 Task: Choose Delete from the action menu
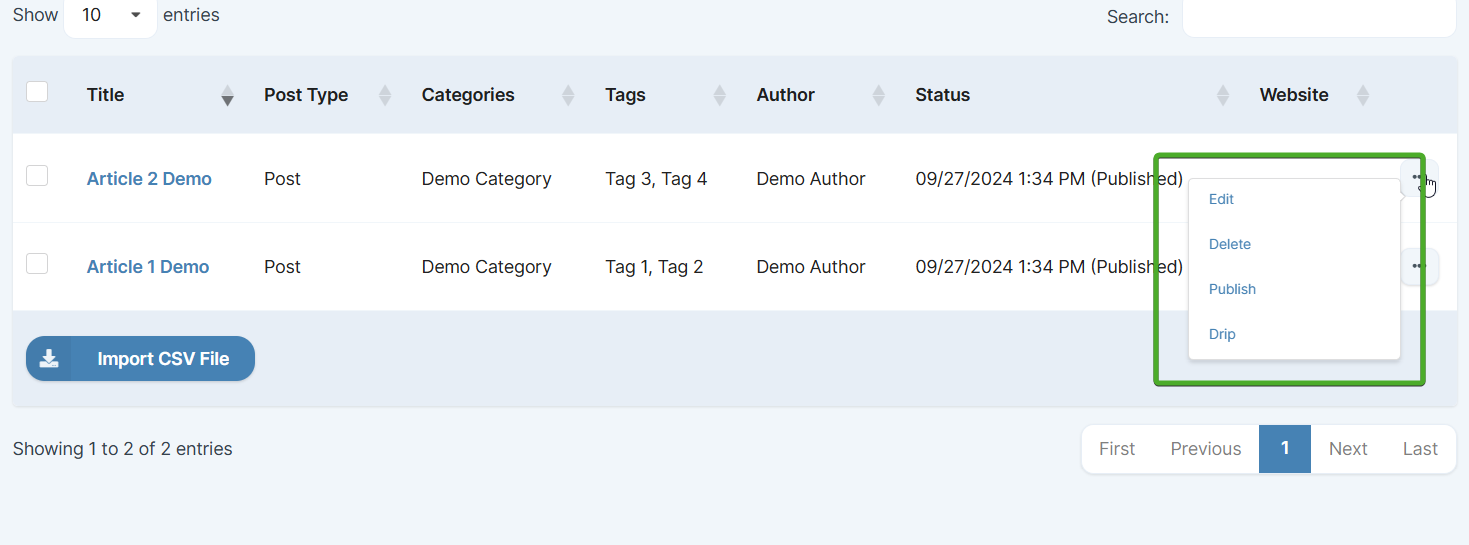click(1229, 244)
